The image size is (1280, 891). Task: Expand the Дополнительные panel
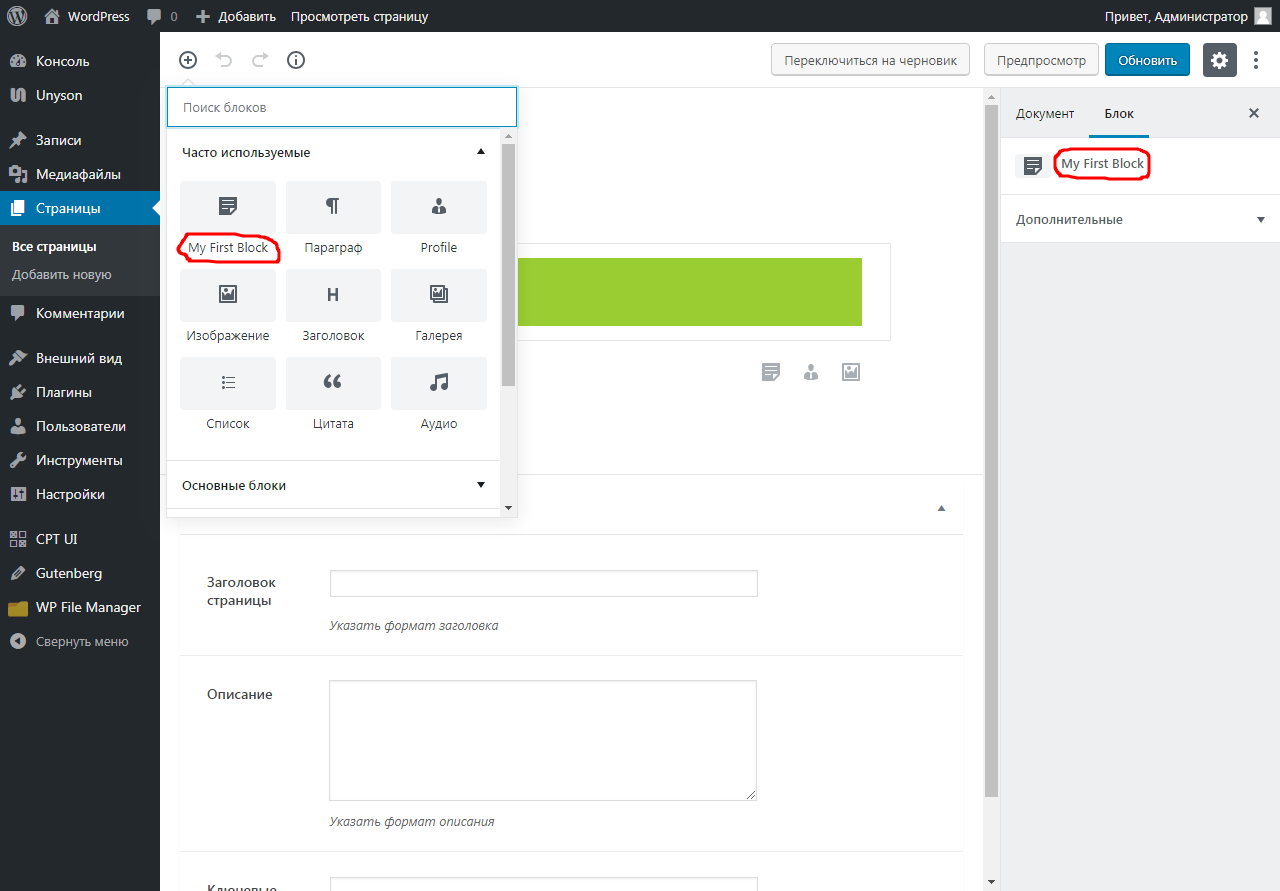point(1140,219)
